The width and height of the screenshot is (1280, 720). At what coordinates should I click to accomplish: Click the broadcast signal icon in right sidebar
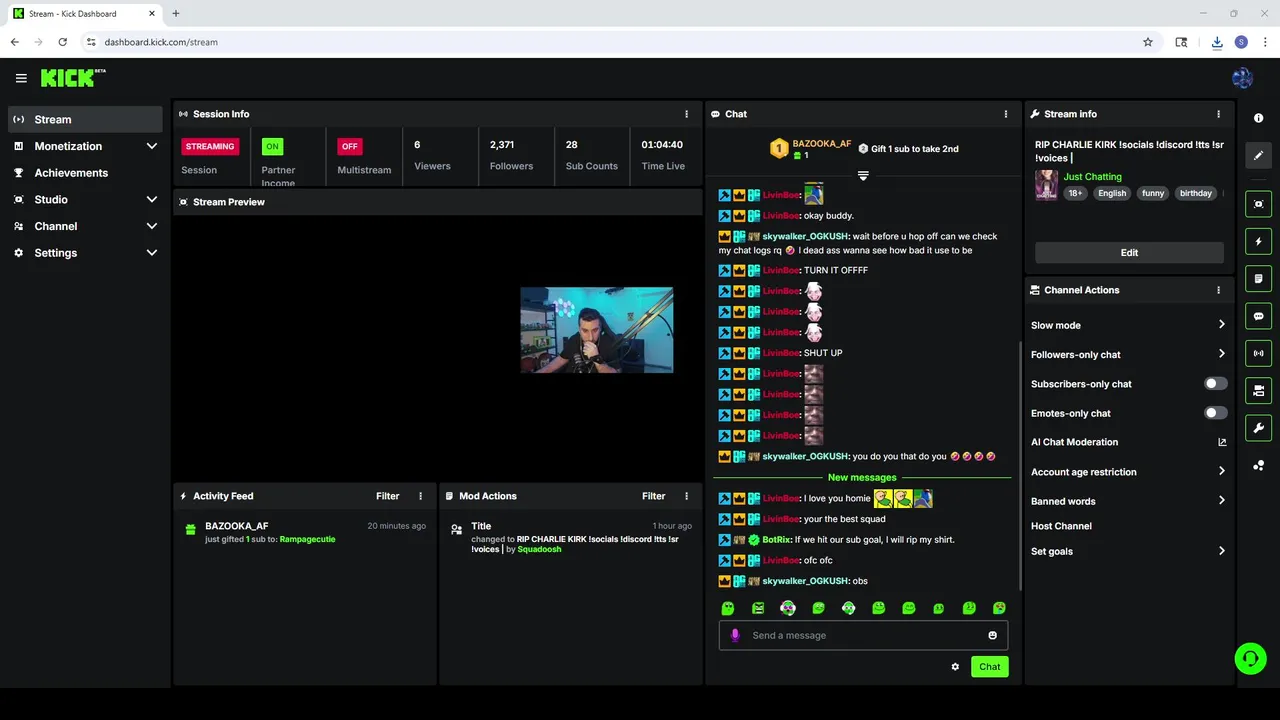coord(1258,353)
